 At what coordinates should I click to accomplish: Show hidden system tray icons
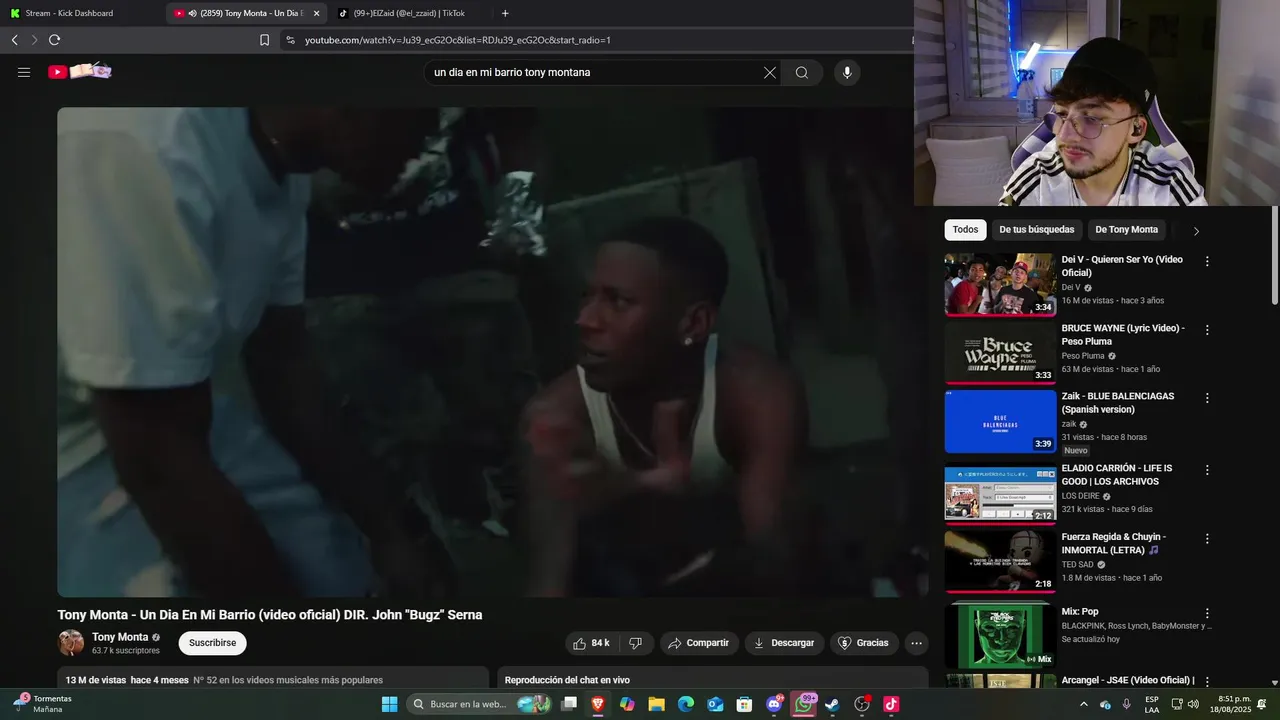1084,704
